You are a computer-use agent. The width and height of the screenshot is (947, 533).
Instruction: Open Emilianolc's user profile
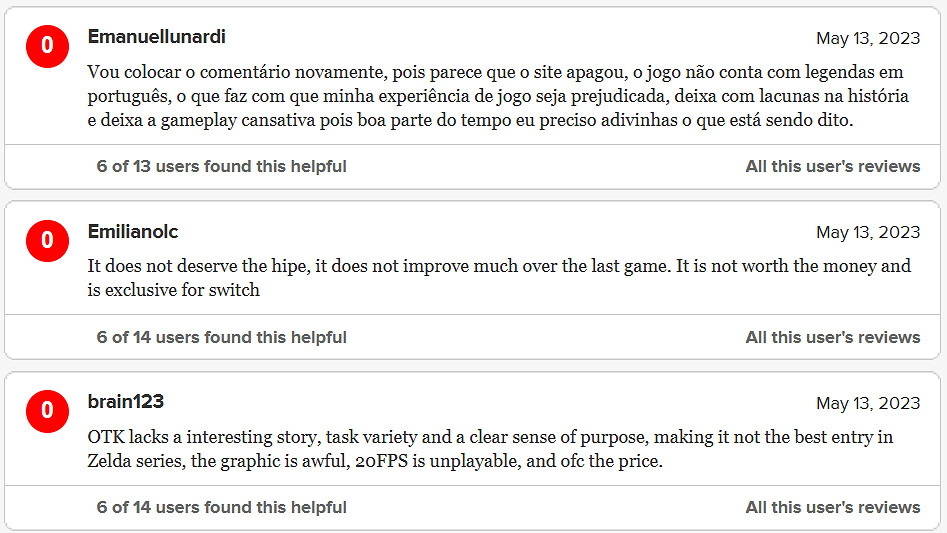(133, 232)
